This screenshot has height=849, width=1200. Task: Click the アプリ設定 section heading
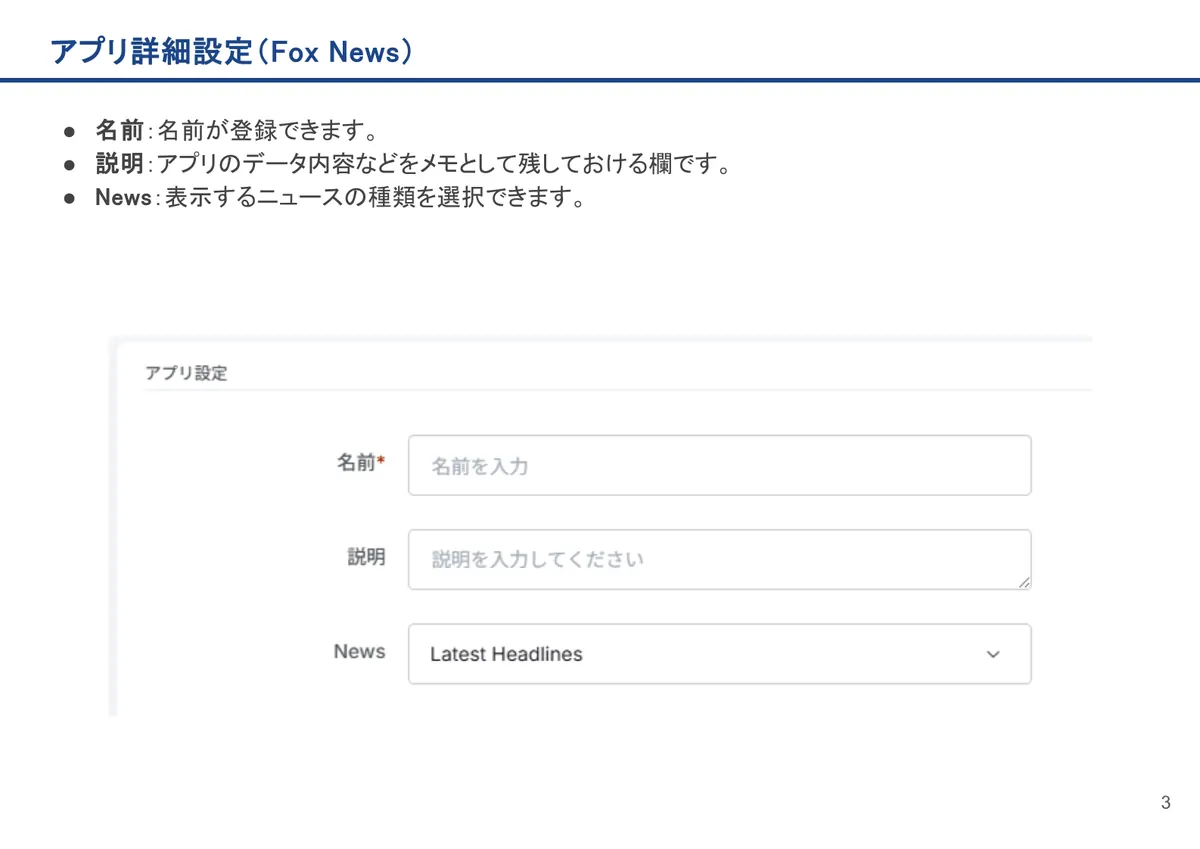(186, 373)
